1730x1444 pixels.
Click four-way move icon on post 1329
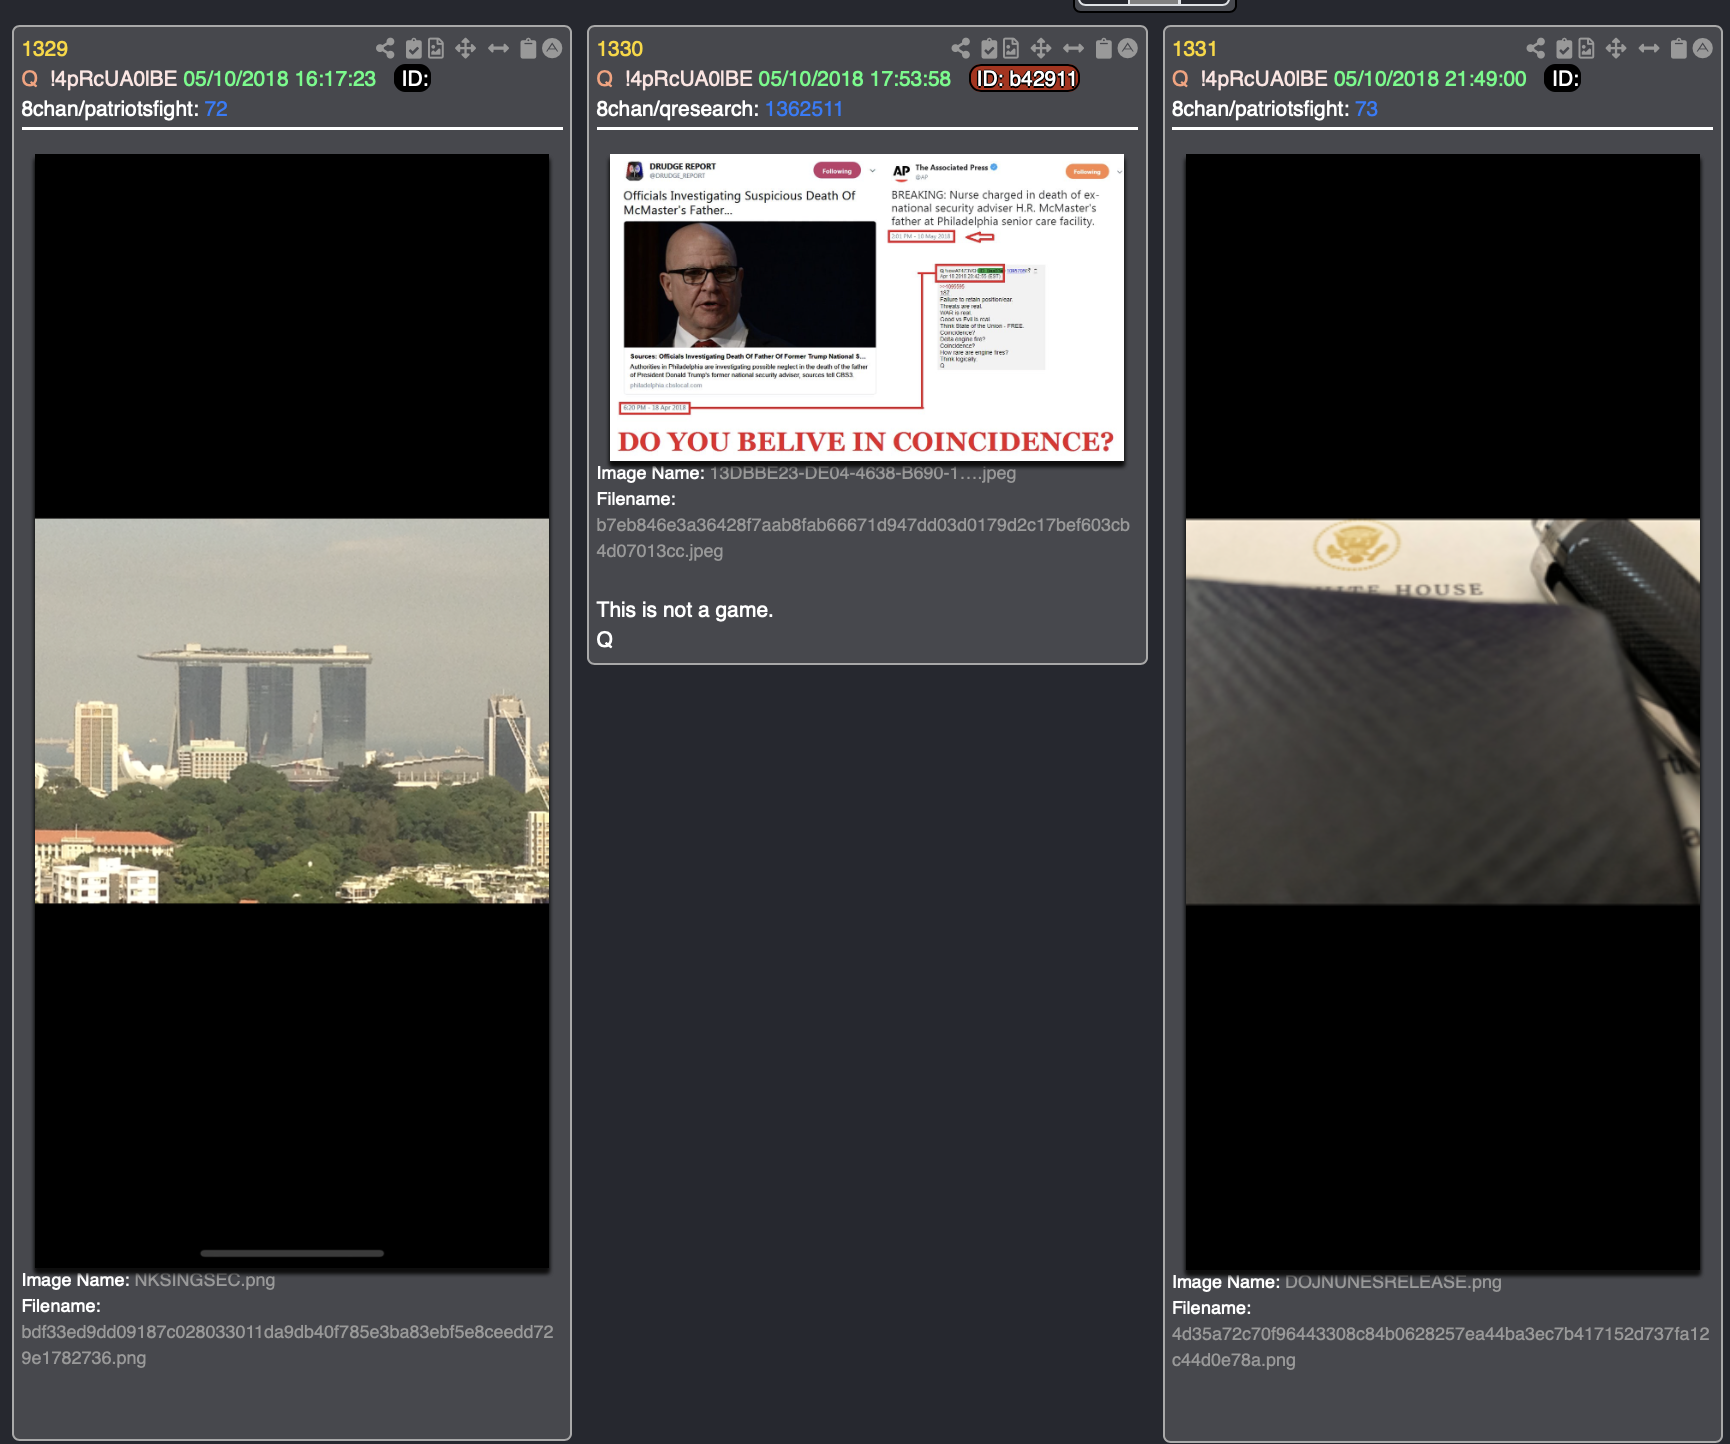click(x=465, y=48)
